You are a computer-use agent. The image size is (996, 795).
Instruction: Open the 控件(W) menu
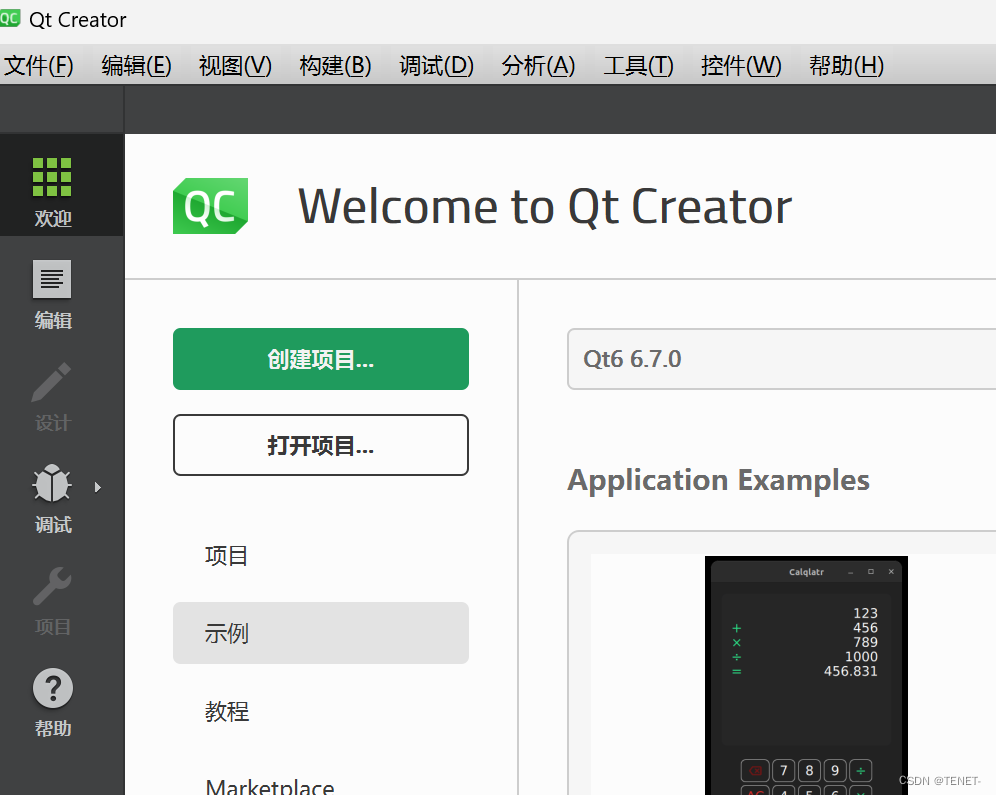coord(741,65)
